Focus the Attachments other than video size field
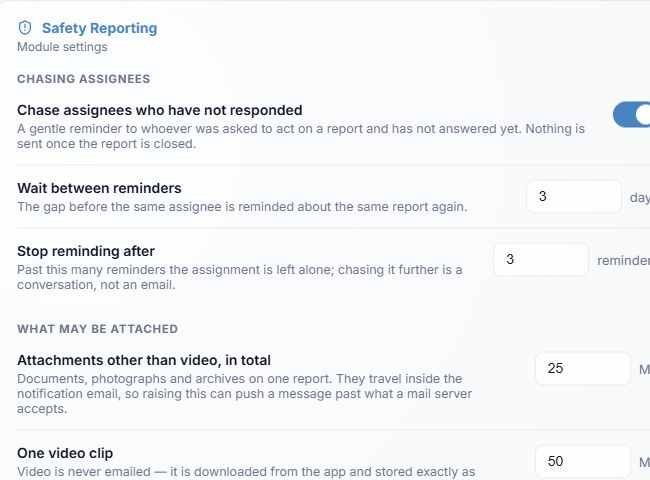650x480 pixels. (x=583, y=368)
